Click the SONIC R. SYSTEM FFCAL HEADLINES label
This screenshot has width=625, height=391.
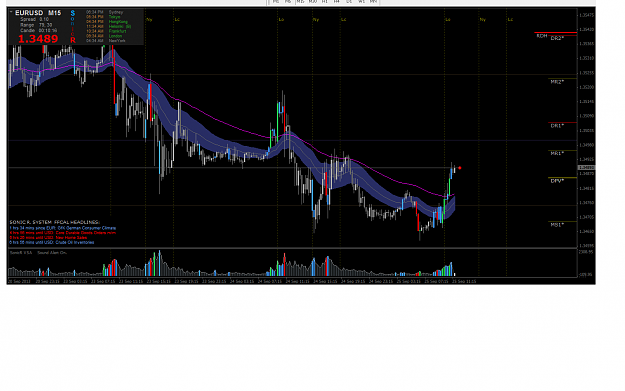point(54,222)
